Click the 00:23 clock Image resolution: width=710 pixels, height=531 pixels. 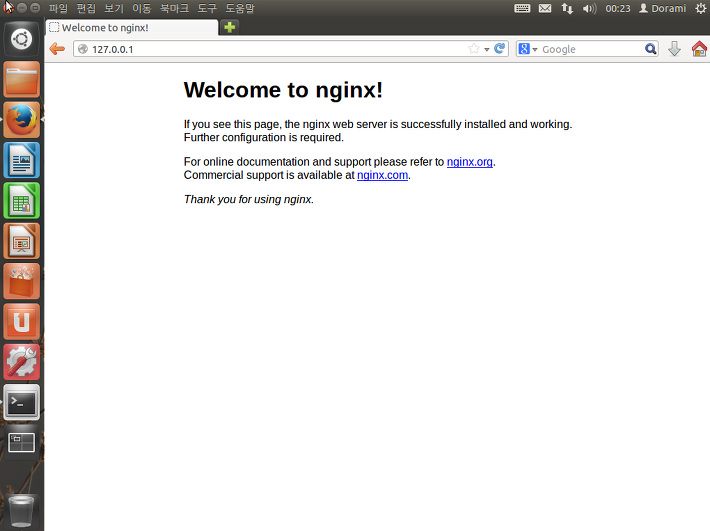(x=618, y=8)
